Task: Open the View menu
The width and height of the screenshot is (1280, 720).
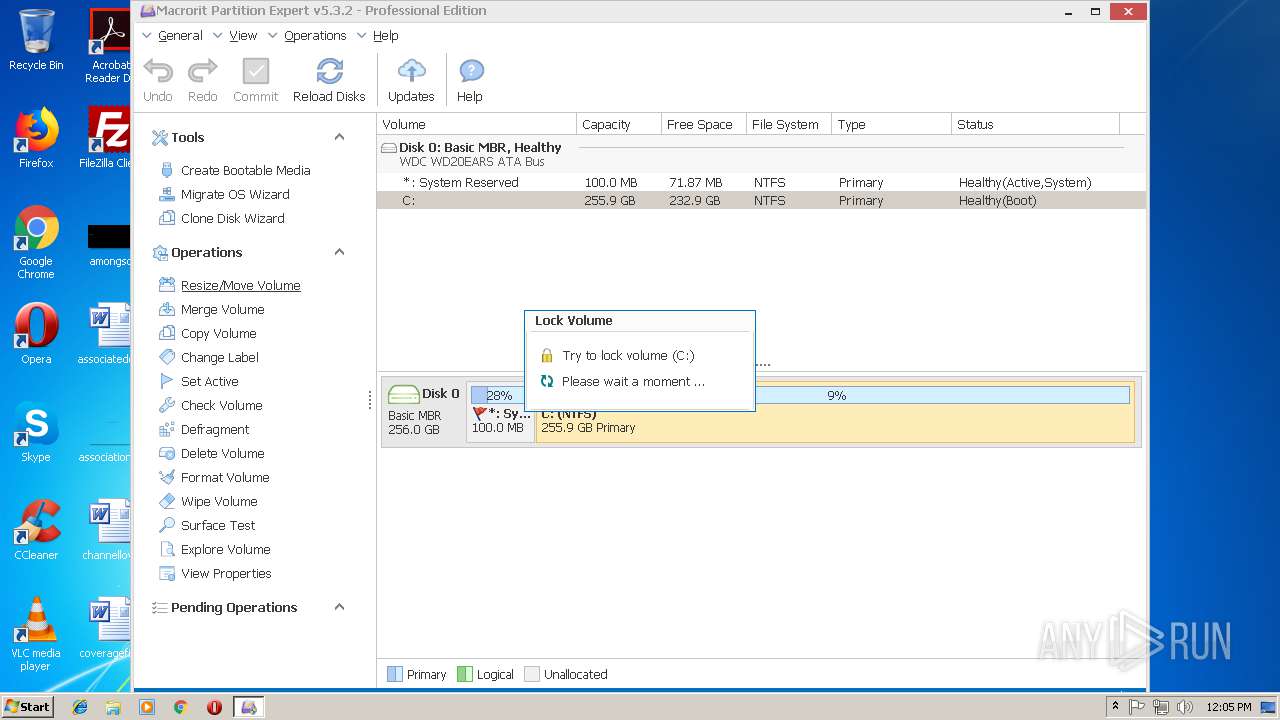Action: [x=243, y=35]
